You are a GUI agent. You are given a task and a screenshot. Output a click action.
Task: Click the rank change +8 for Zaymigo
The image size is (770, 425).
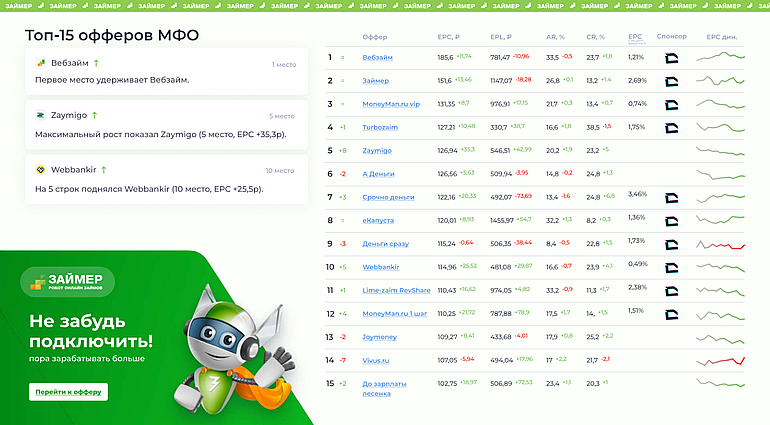click(x=343, y=150)
